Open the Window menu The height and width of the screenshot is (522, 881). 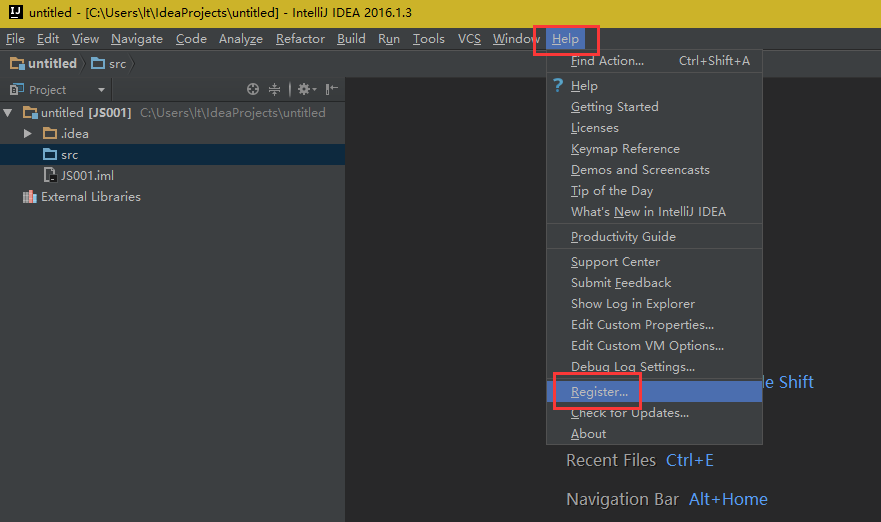pos(516,39)
